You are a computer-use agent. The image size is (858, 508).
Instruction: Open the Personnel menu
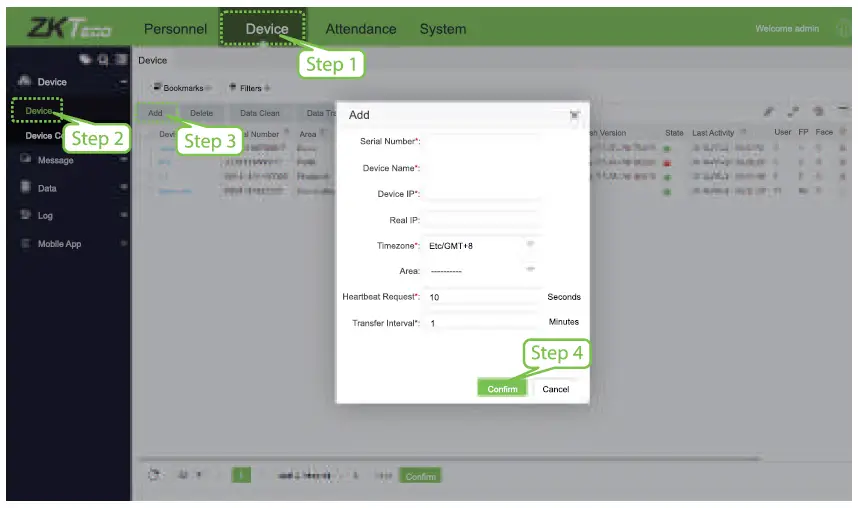pos(175,29)
